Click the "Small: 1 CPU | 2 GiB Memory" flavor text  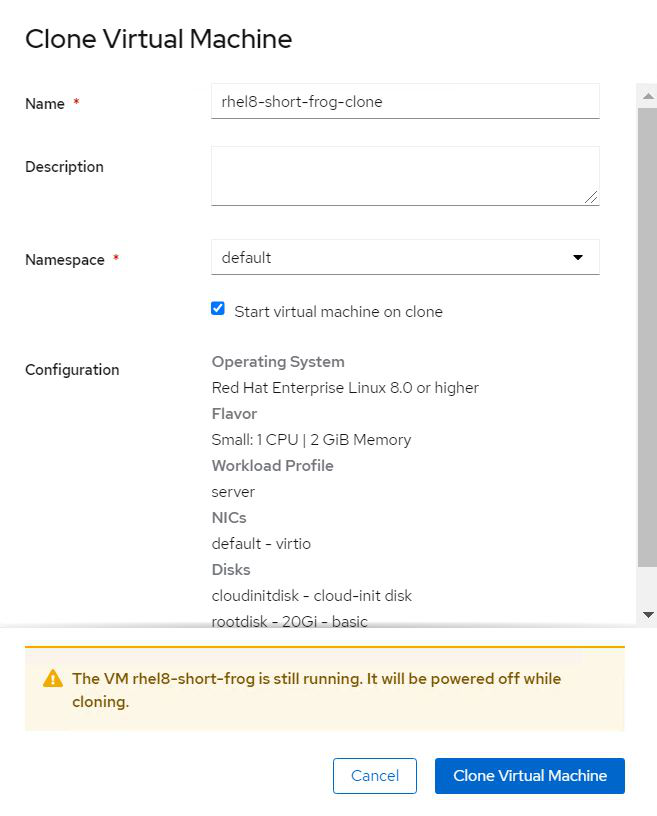pos(311,440)
